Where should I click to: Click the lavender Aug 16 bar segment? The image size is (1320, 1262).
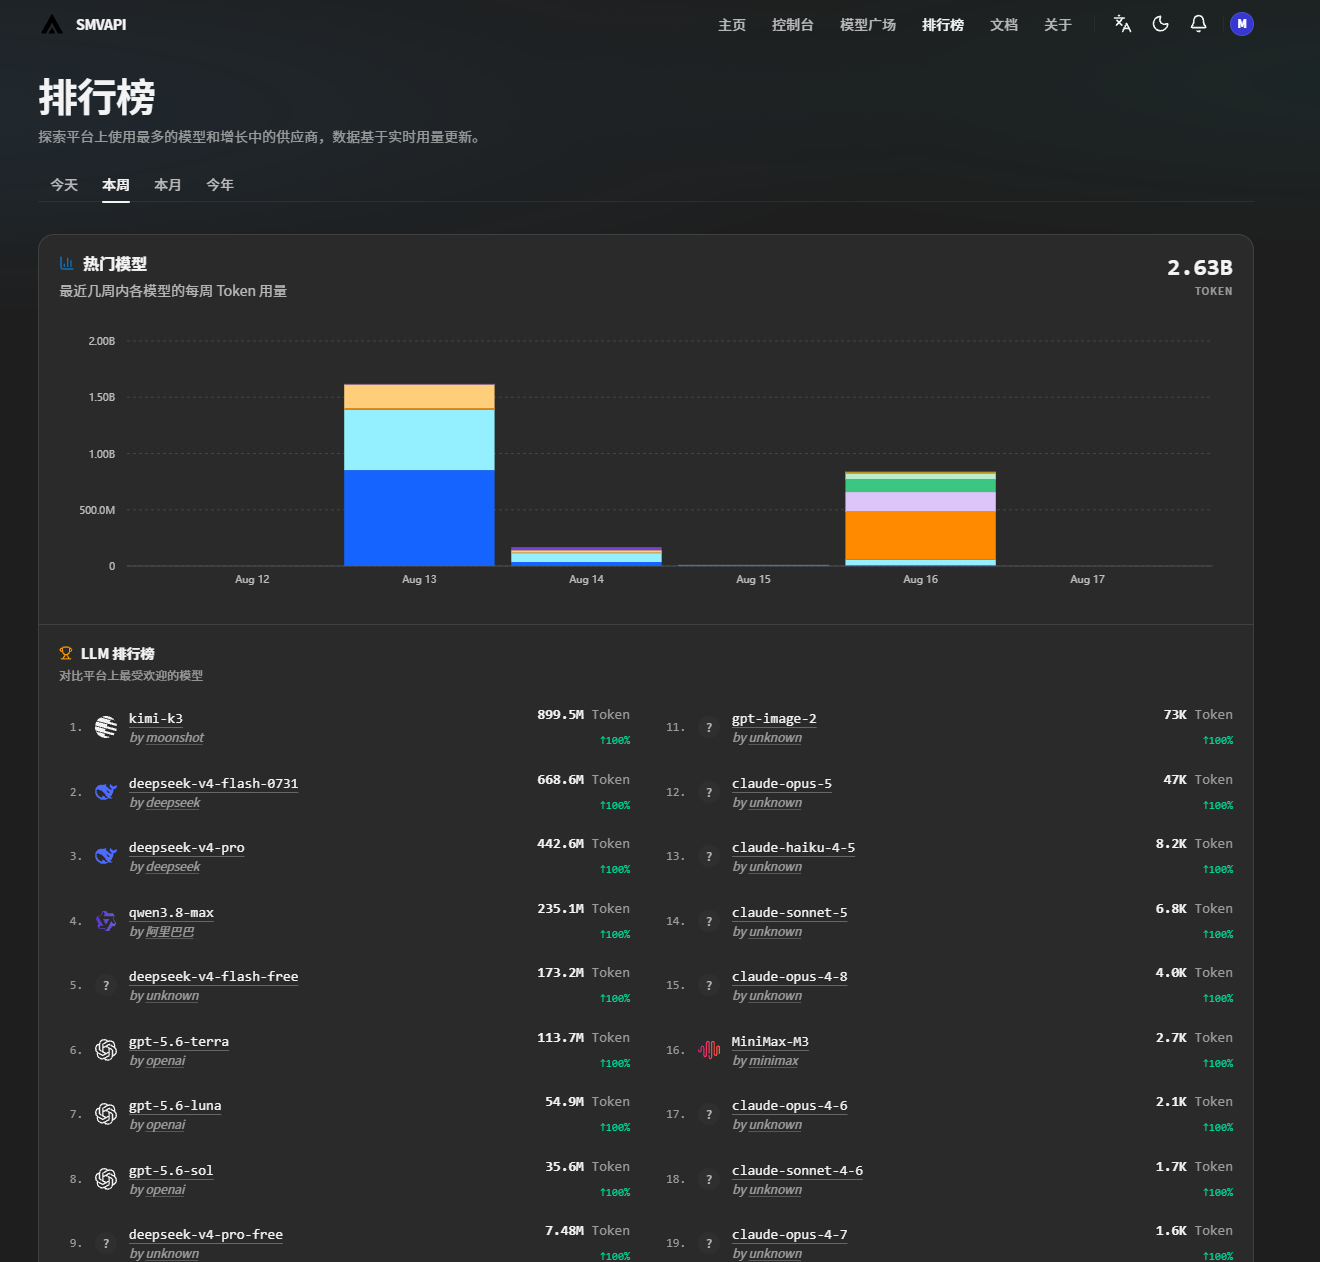[x=920, y=502]
